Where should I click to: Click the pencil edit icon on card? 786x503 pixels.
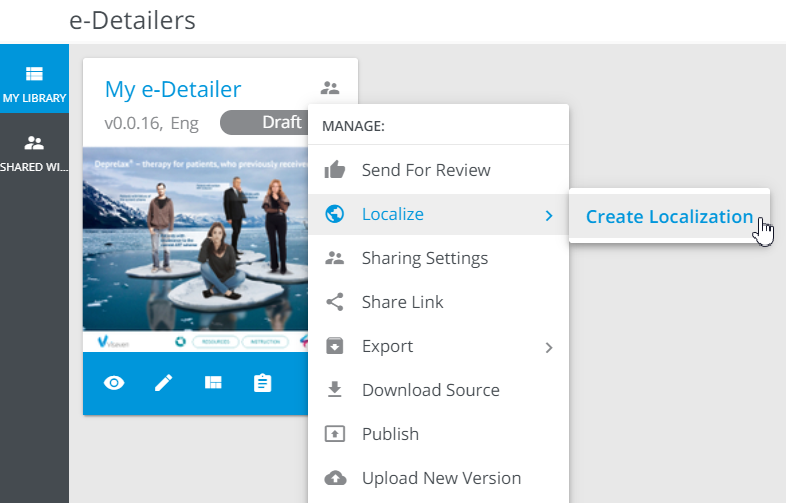pyautogui.click(x=163, y=383)
